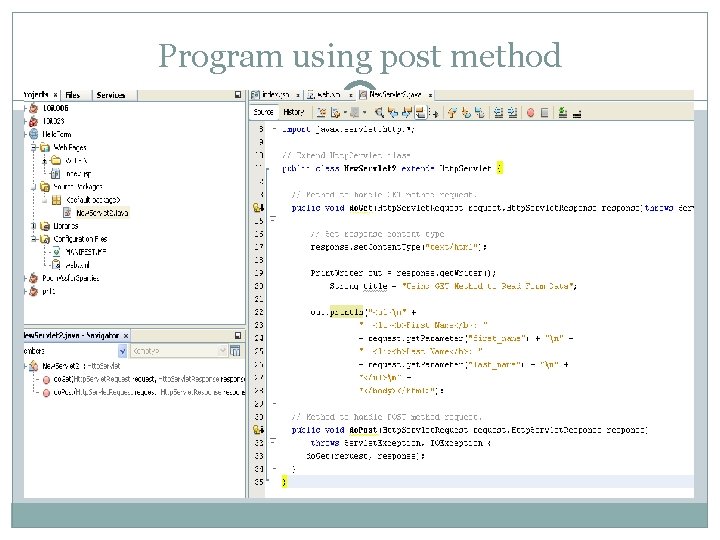Select doPost method in Navigator

(x=143, y=393)
